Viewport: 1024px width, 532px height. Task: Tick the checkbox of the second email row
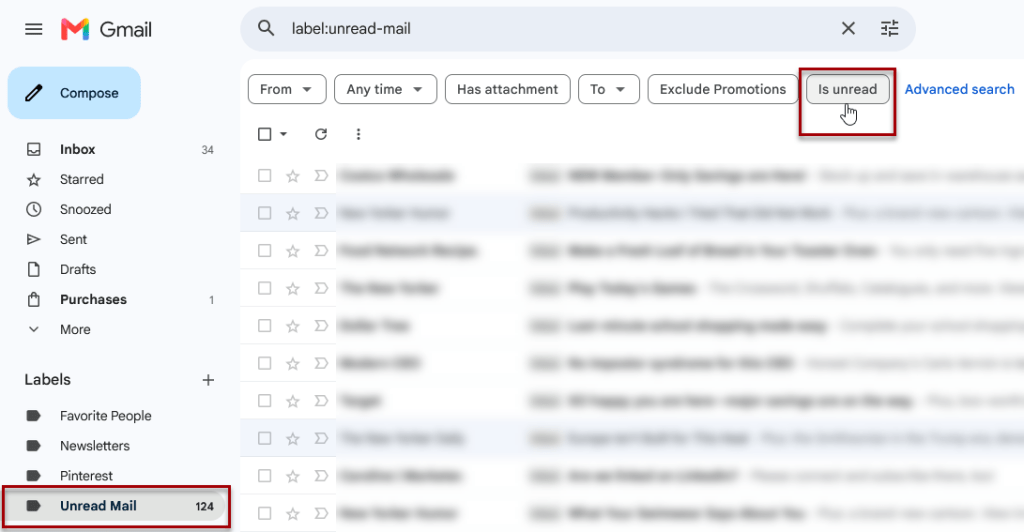click(x=264, y=213)
